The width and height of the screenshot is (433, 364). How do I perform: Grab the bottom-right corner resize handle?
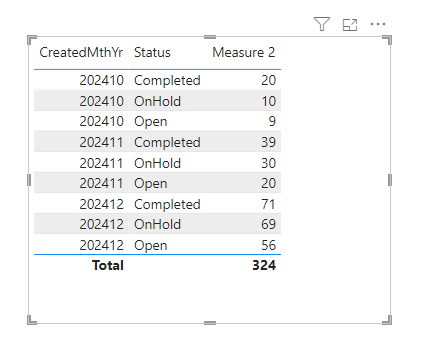[387, 320]
